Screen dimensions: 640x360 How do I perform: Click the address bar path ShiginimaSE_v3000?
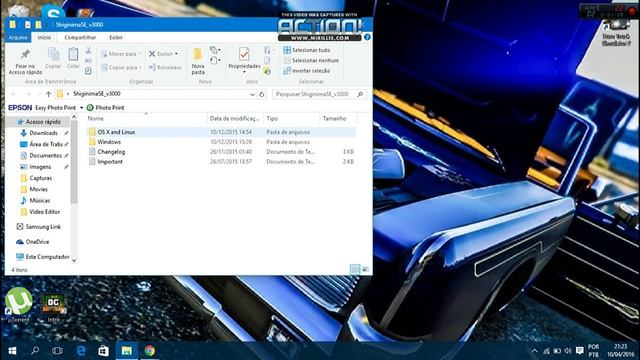[x=97, y=94]
